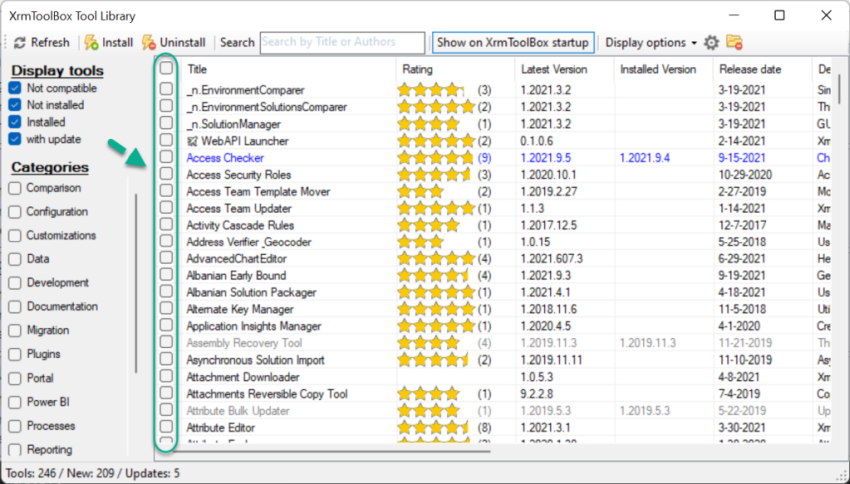Image resolution: width=850 pixels, height=484 pixels.
Task: Select Attachments Reversible Copy Tool title
Action: (267, 393)
